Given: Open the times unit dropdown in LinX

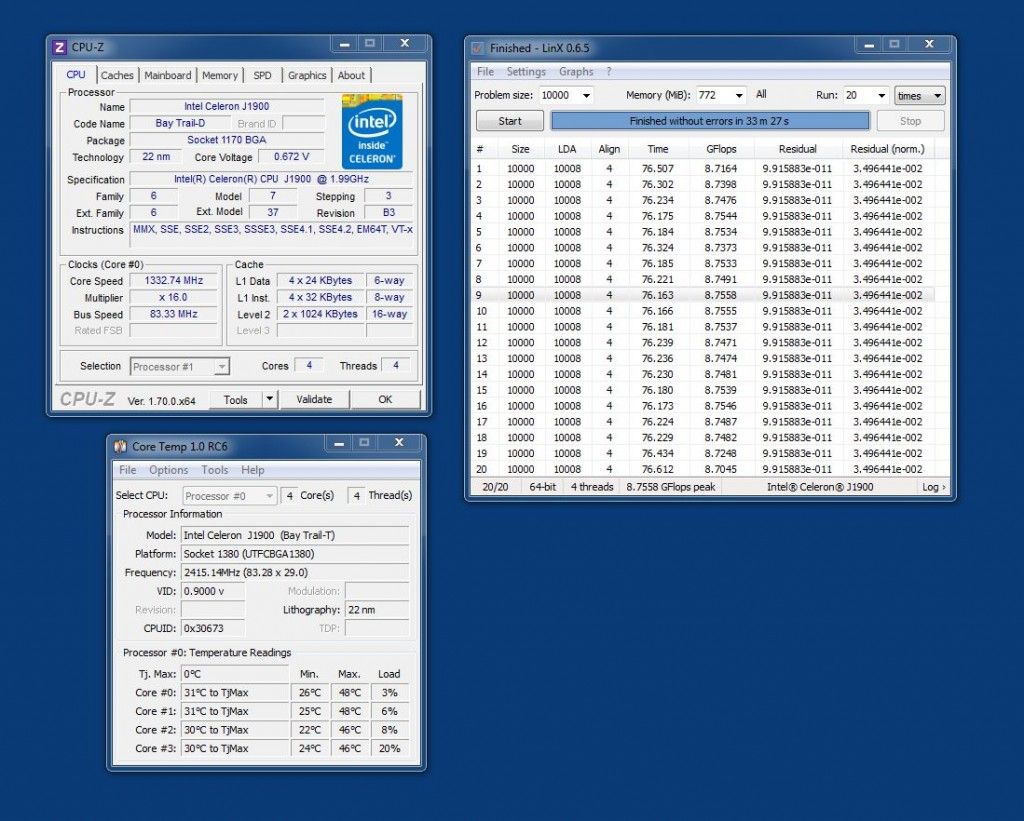Looking at the screenshot, I should coord(920,95).
